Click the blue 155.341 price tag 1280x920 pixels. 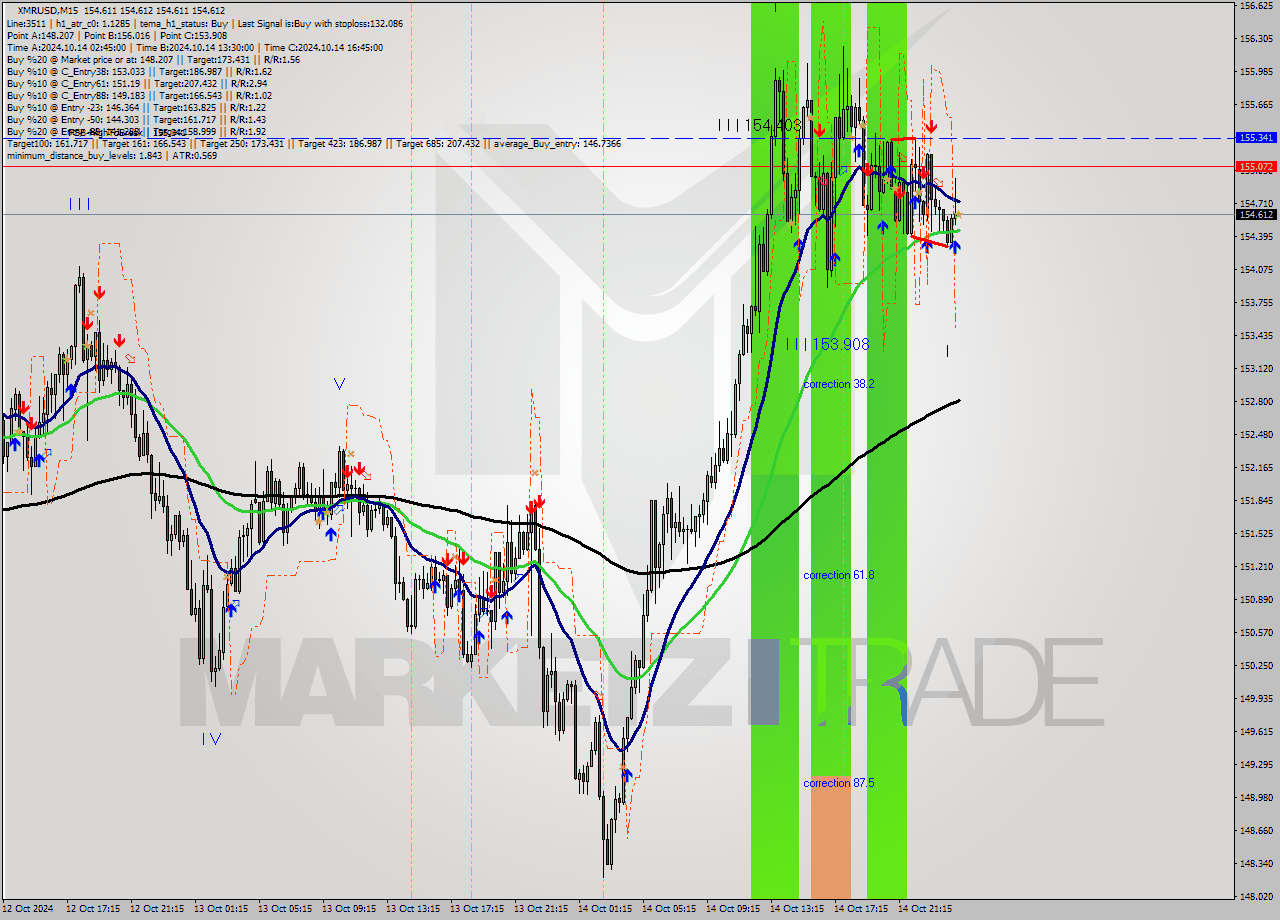(1256, 138)
